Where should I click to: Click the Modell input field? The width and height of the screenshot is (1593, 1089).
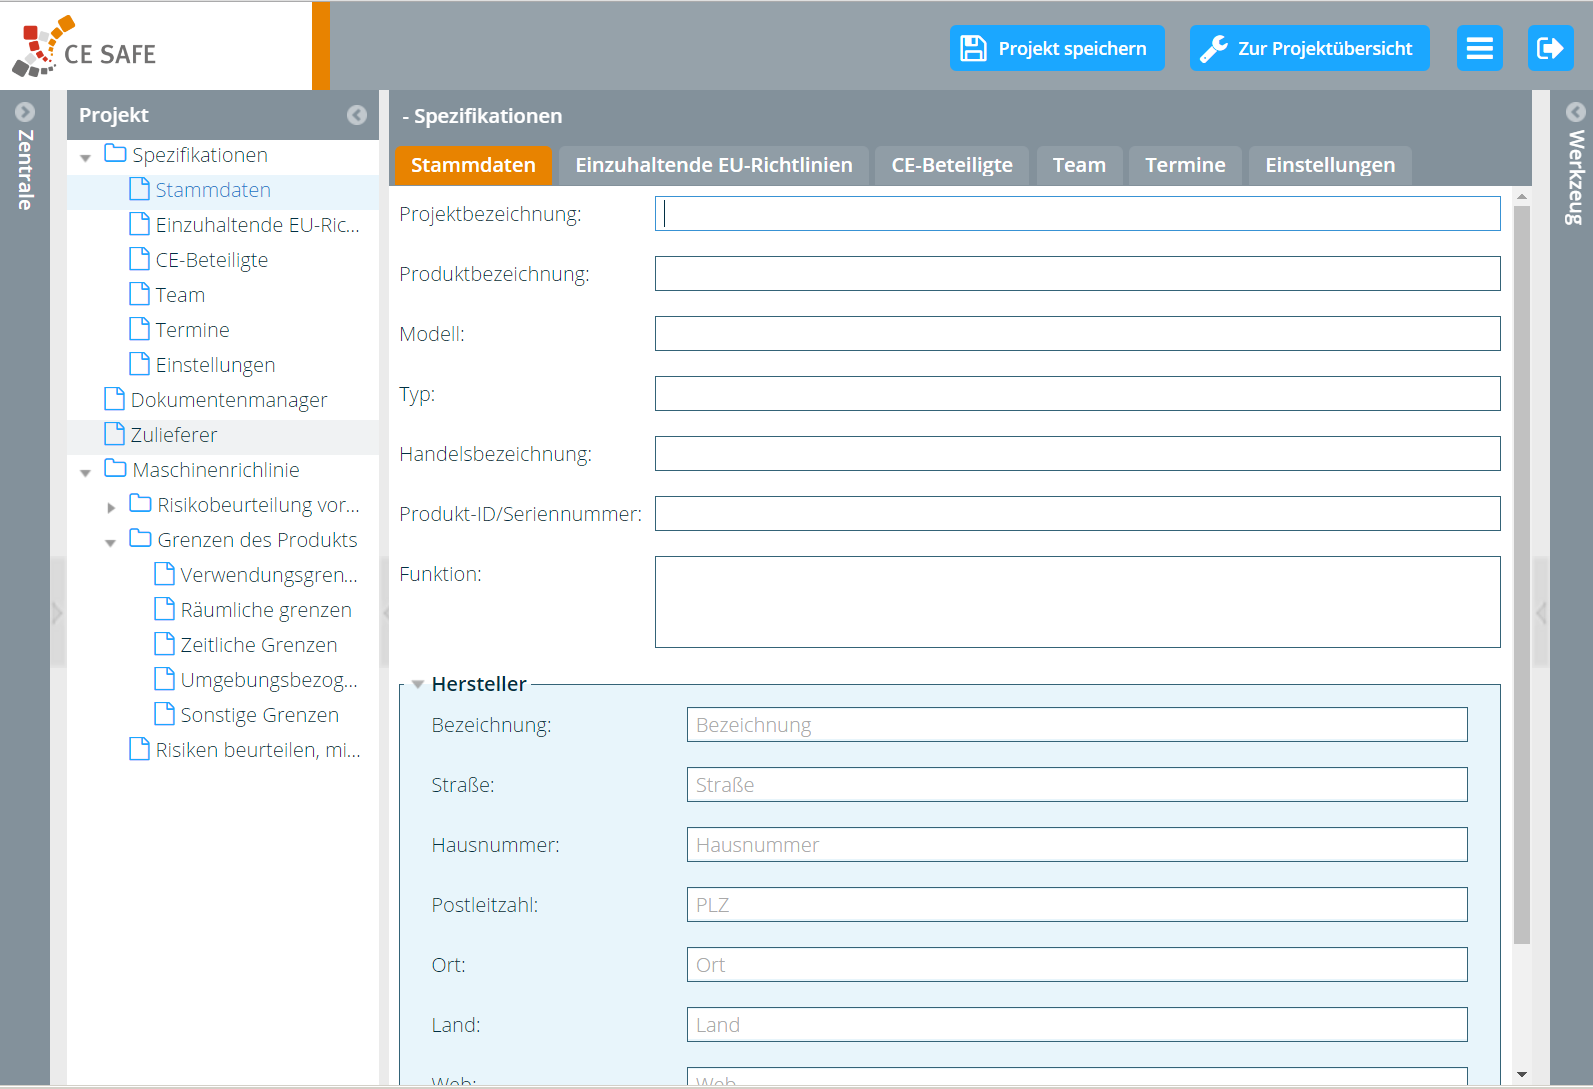(x=1077, y=333)
